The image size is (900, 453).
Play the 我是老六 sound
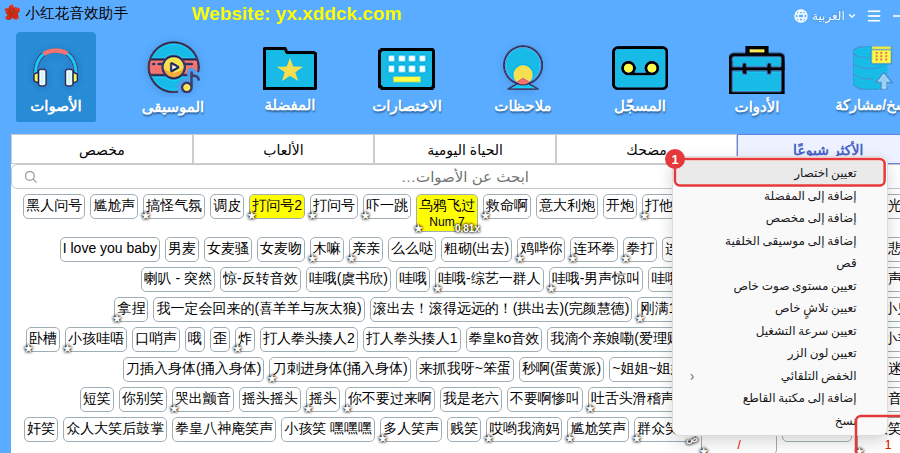(471, 399)
